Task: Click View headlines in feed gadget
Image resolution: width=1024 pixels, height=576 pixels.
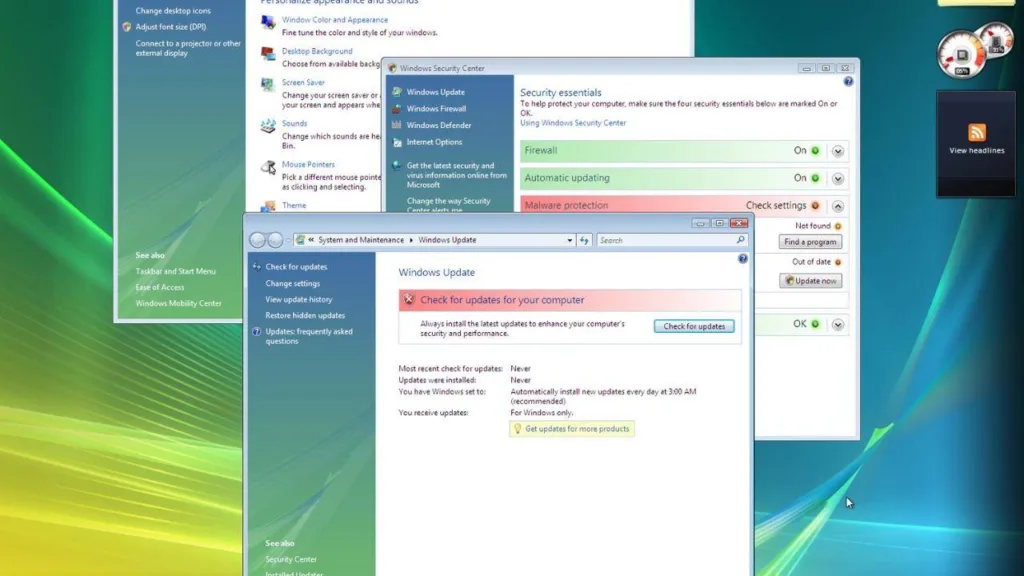Action: pos(976,150)
